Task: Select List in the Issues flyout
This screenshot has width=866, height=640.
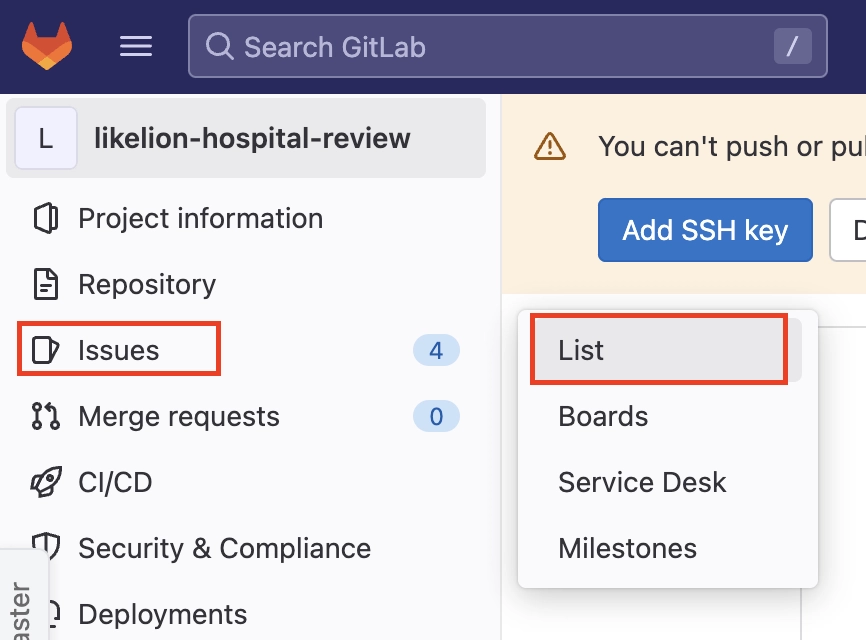Action: click(582, 351)
